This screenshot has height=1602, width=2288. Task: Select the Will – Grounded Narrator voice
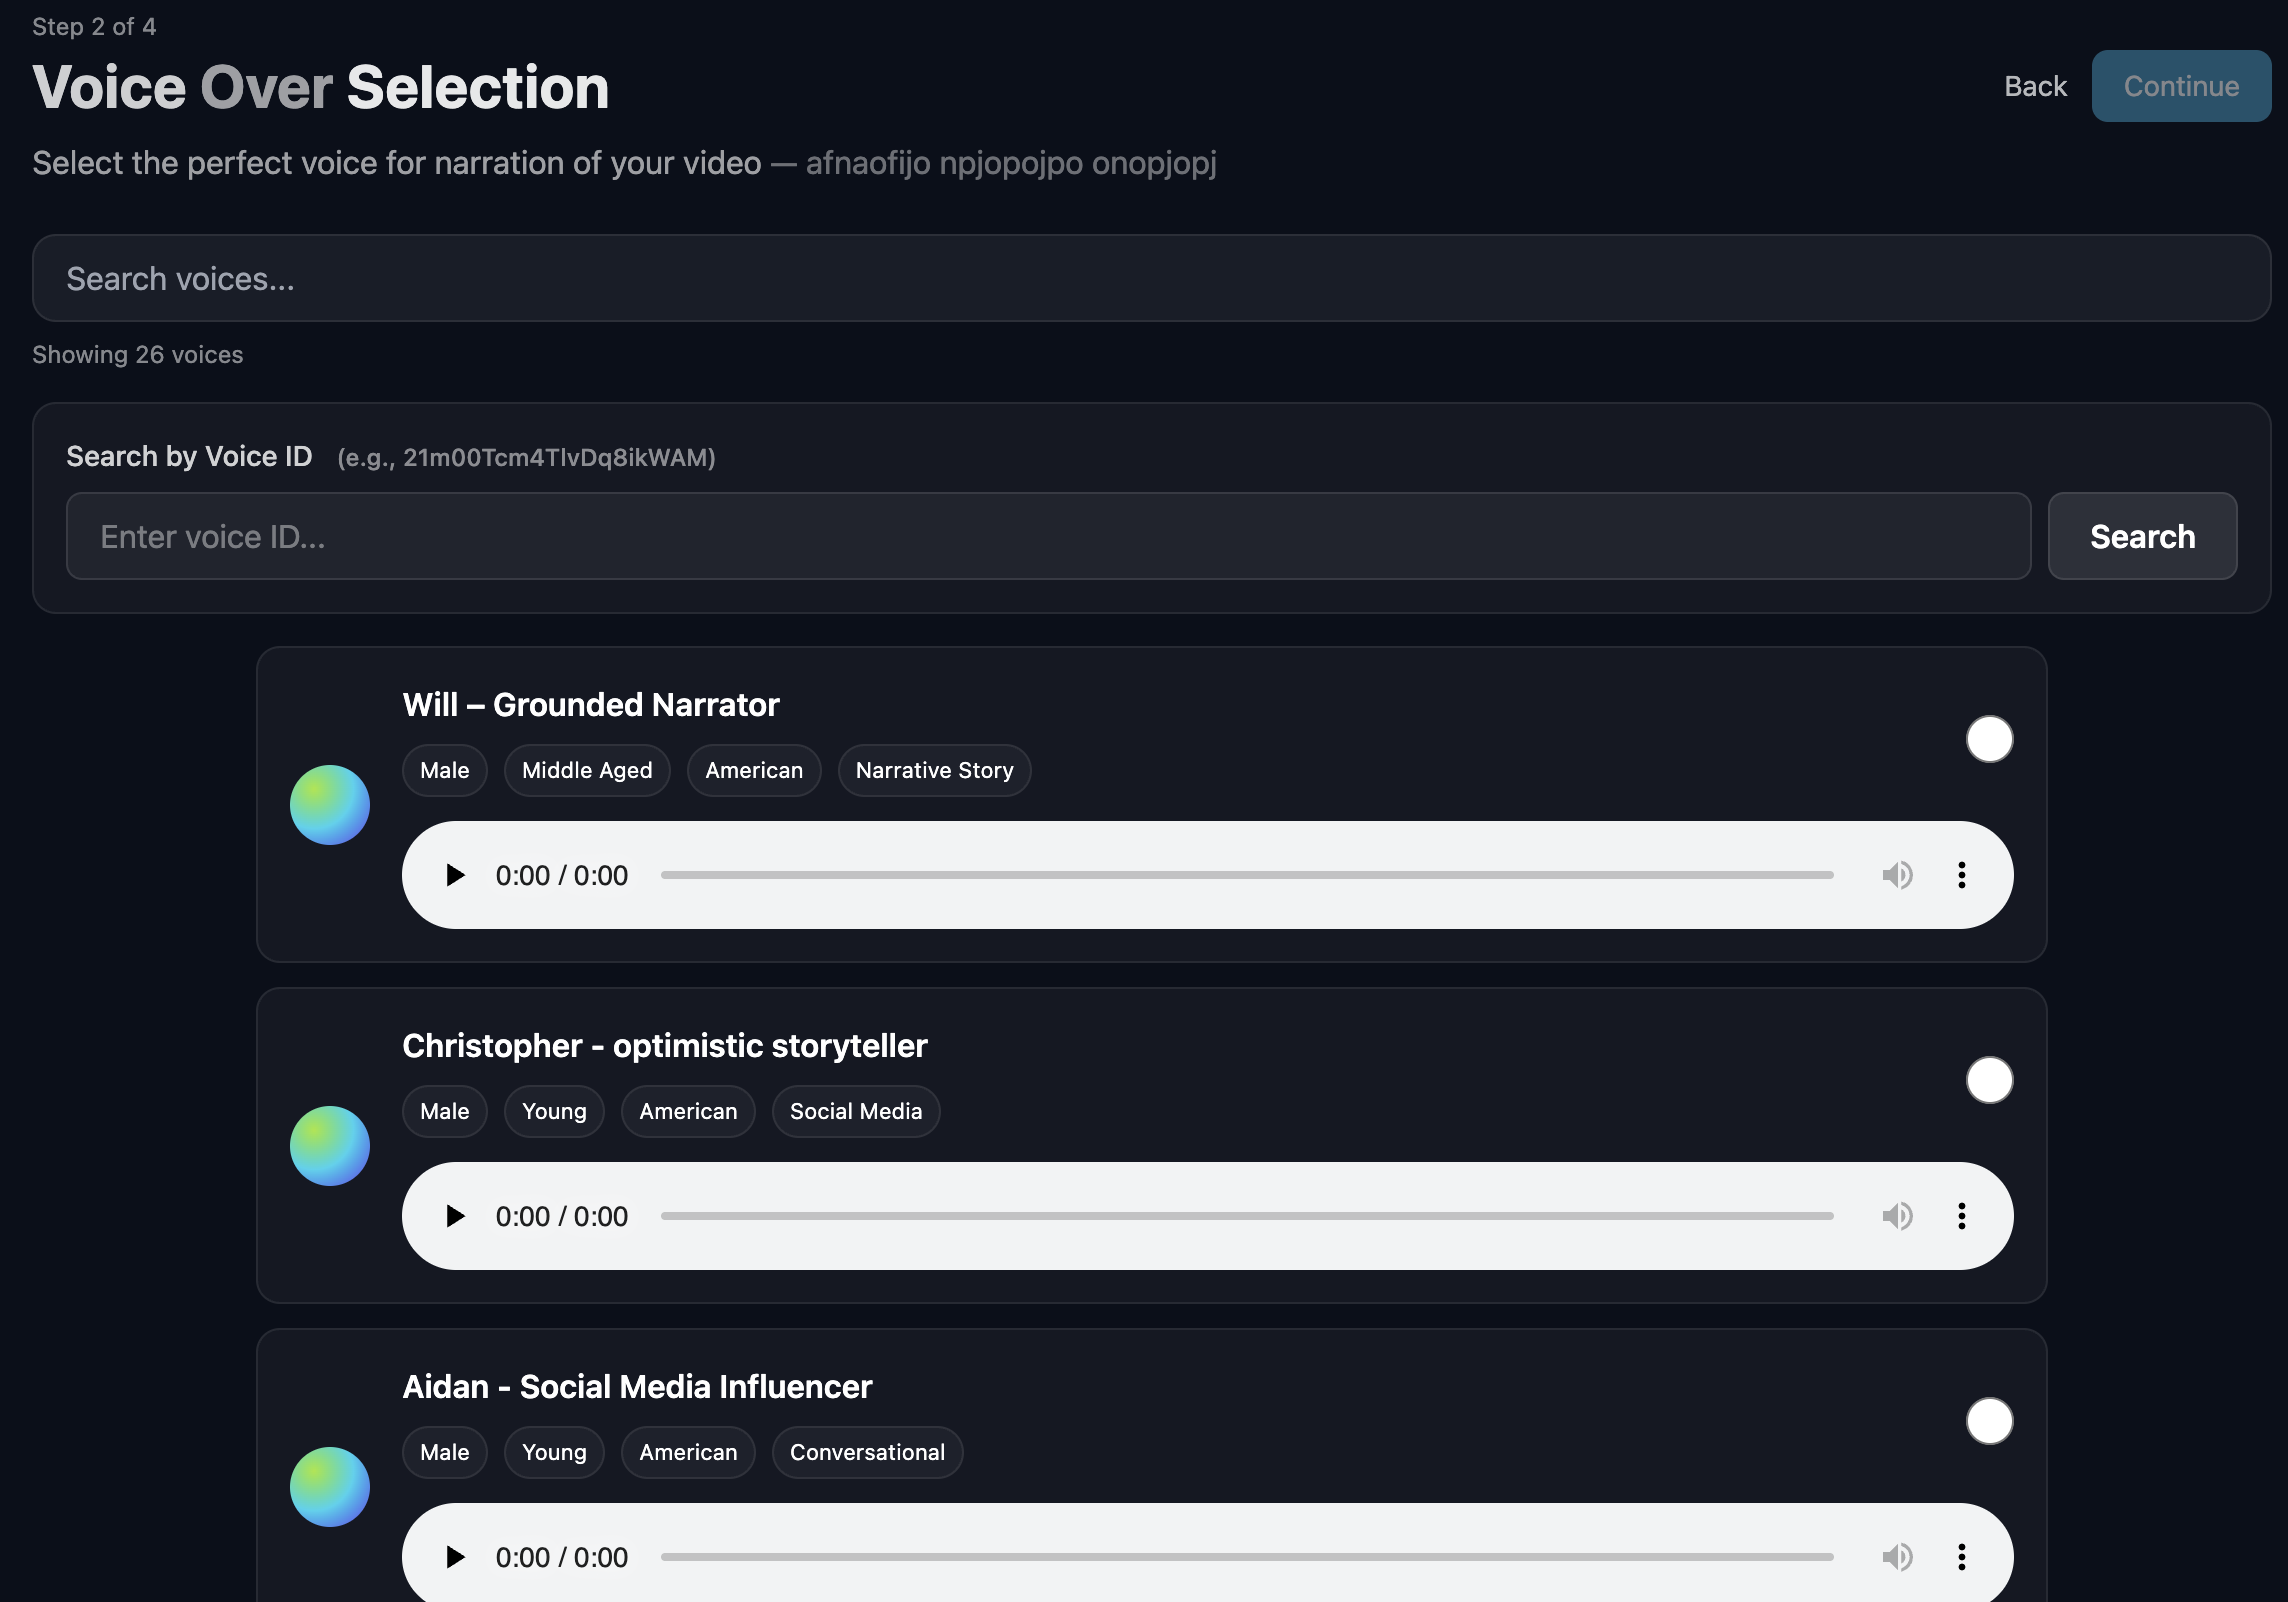click(1989, 738)
